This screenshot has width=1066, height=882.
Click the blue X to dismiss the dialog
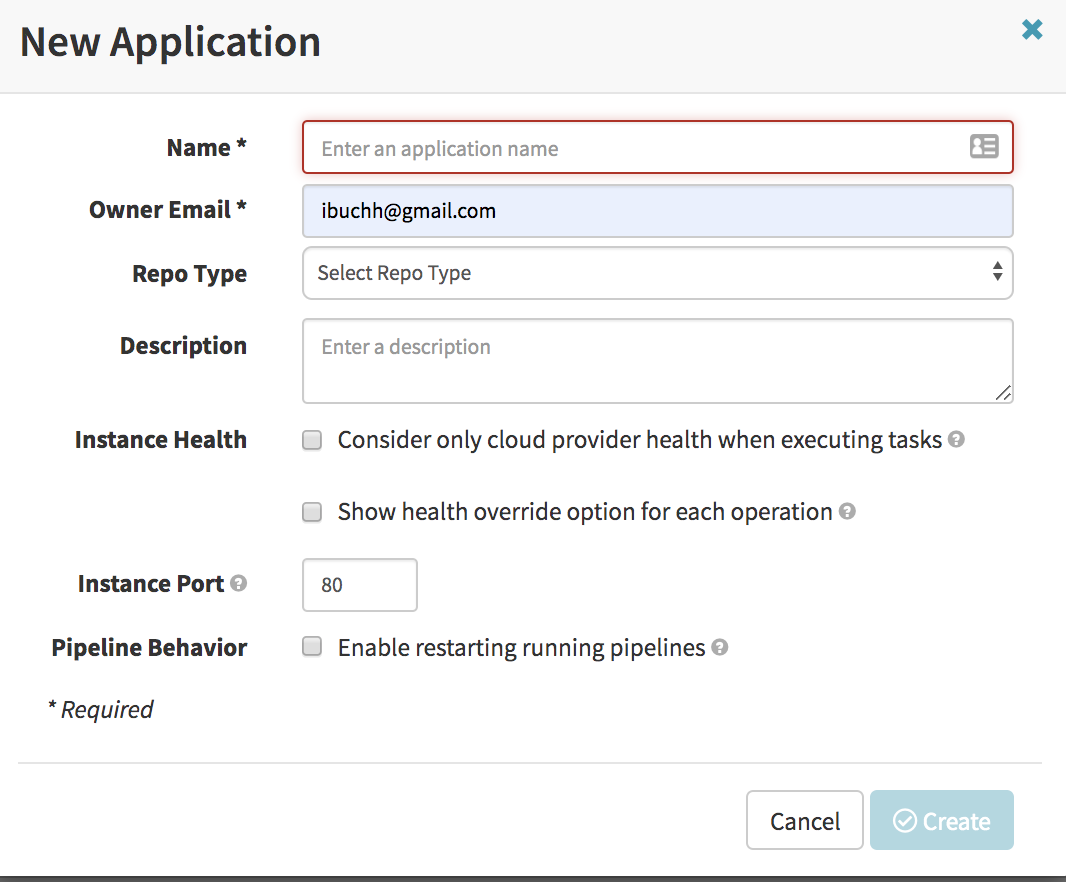tap(1032, 29)
